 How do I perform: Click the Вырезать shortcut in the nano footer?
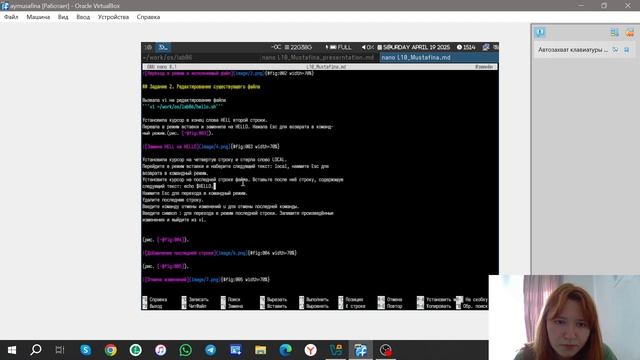pyautogui.click(x=273, y=299)
